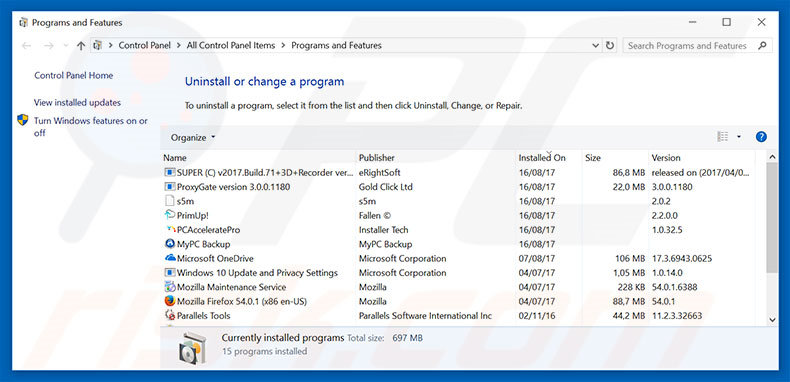Open View installed updates link
Screen dimensions: 790x382
coord(77,102)
